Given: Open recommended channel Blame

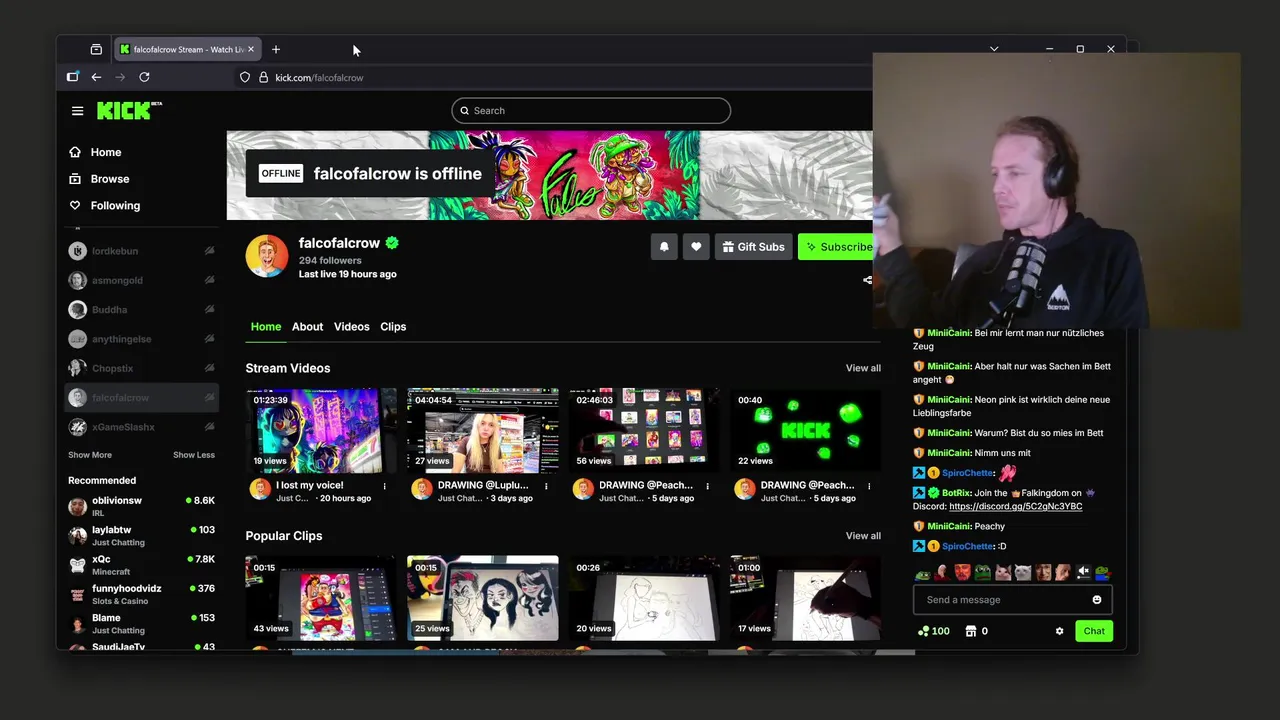Looking at the screenshot, I should point(141,623).
